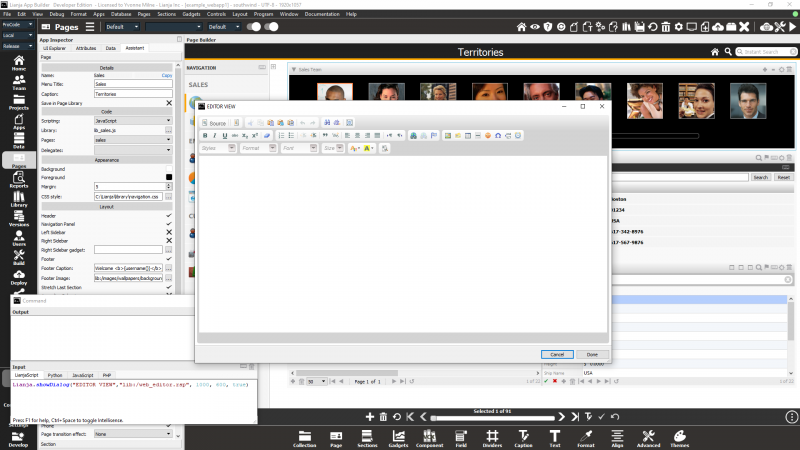Insert an anchor flag in the editor
This screenshot has height=450, width=800.
434,136
